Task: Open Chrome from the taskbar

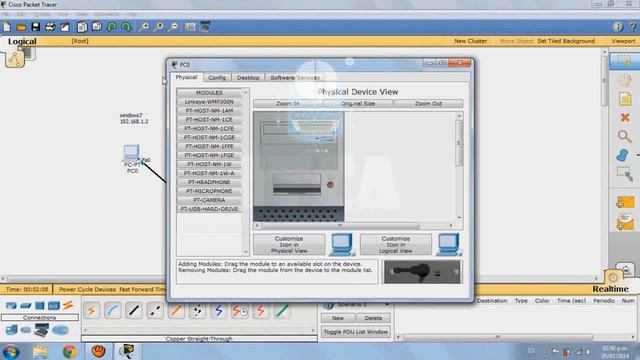Action: pos(69,351)
